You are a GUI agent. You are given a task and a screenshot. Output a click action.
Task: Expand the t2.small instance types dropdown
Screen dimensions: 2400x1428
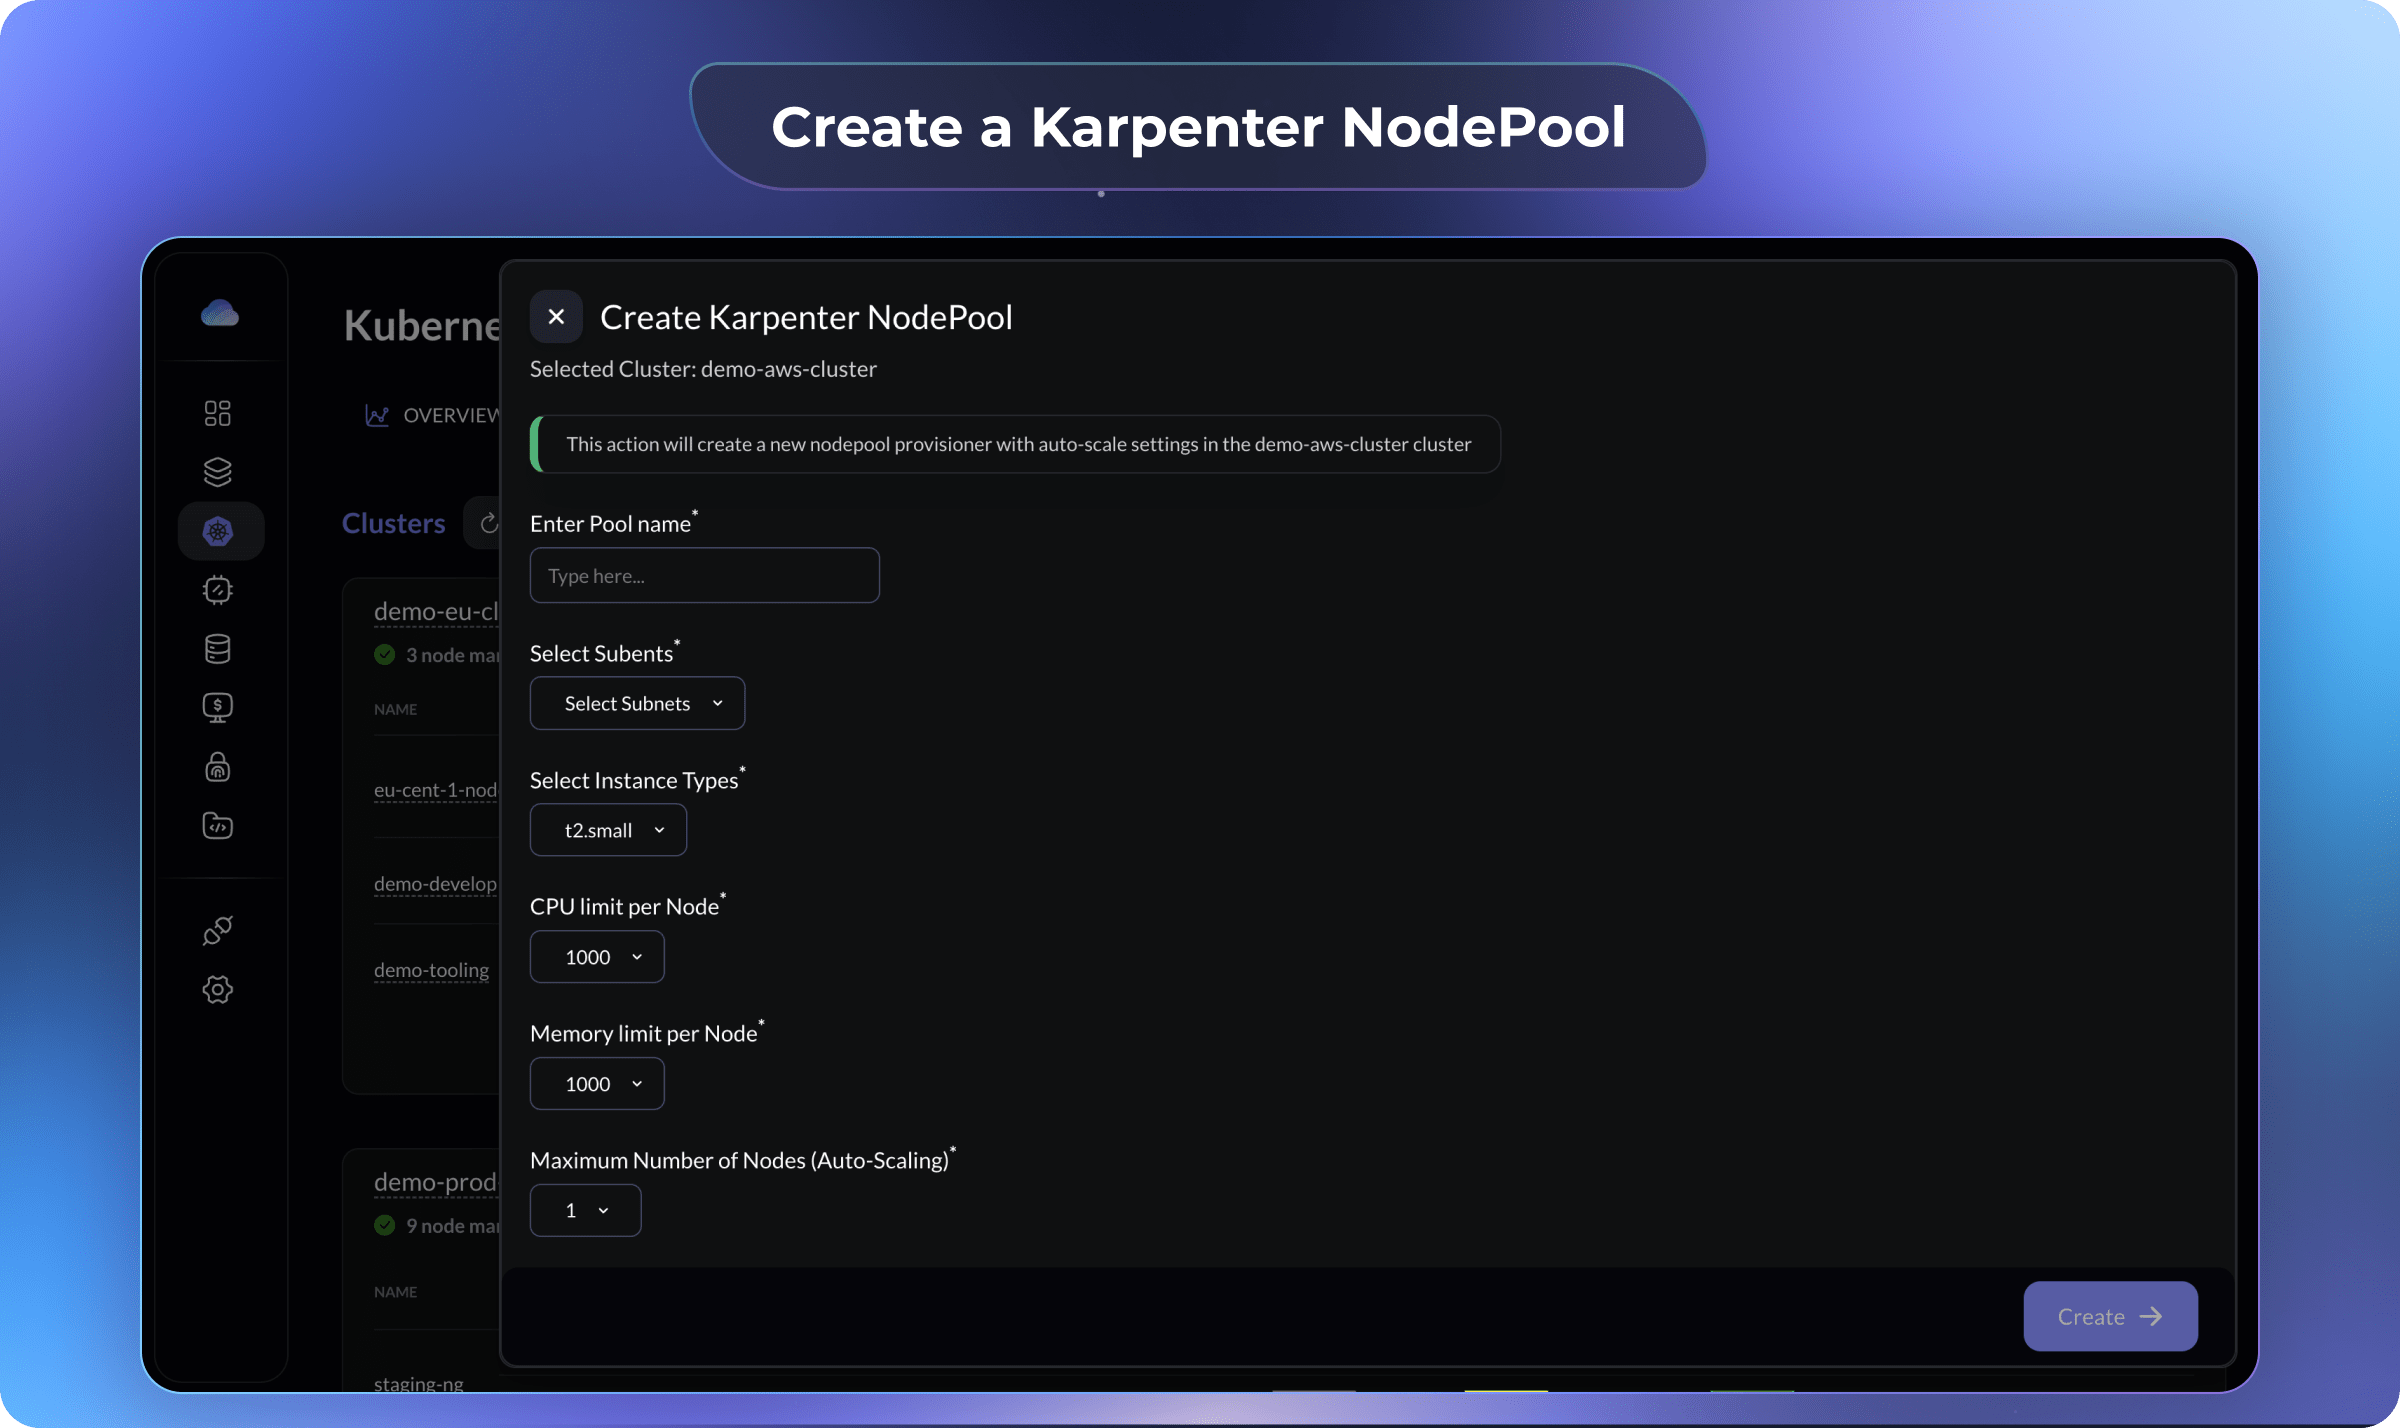coord(607,829)
